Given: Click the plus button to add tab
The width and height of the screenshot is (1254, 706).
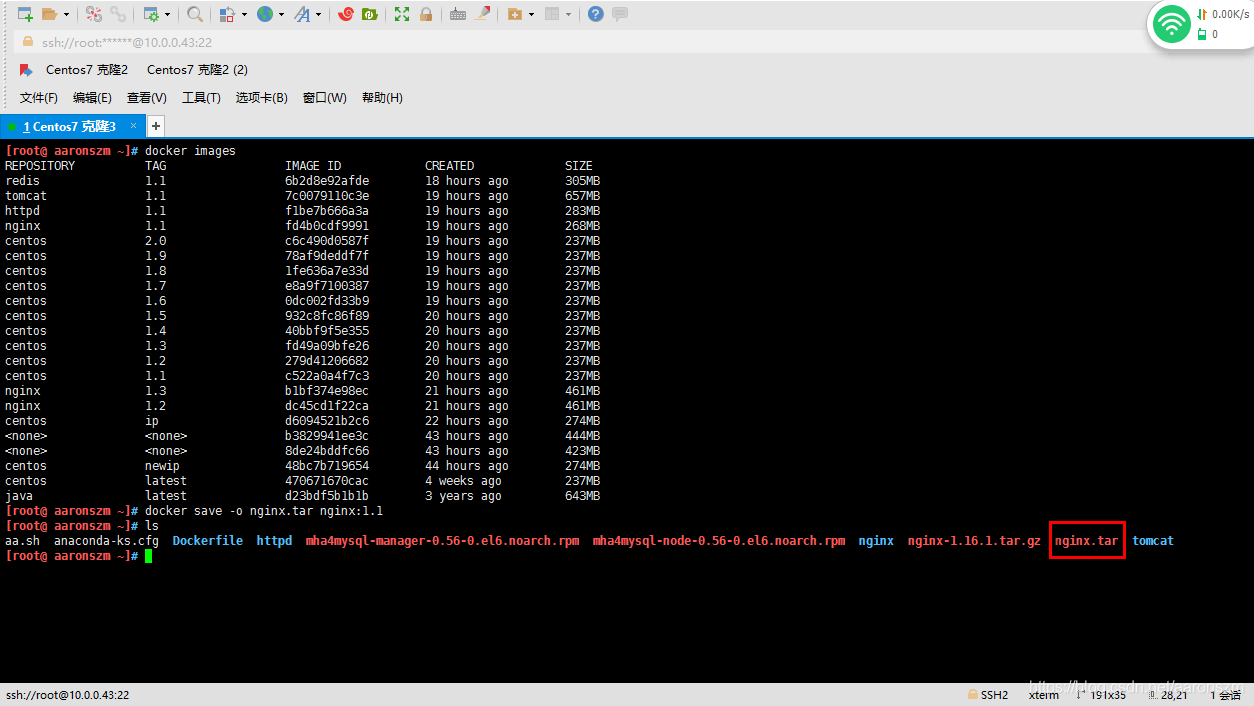Looking at the screenshot, I should pyautogui.click(x=155, y=126).
